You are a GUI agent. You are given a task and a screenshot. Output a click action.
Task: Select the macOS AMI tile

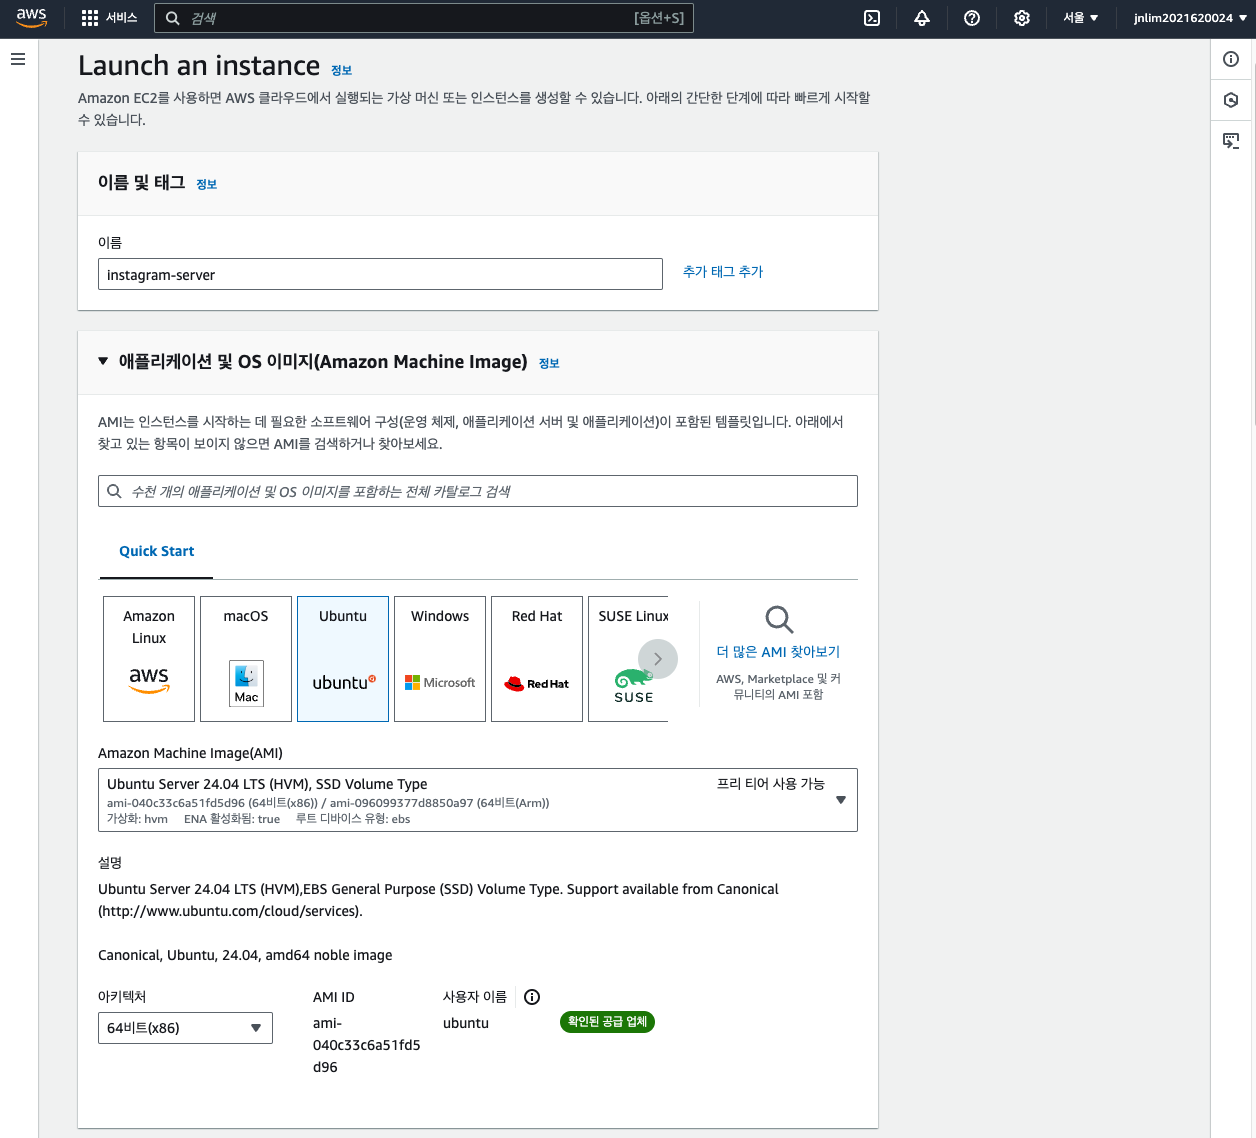246,659
